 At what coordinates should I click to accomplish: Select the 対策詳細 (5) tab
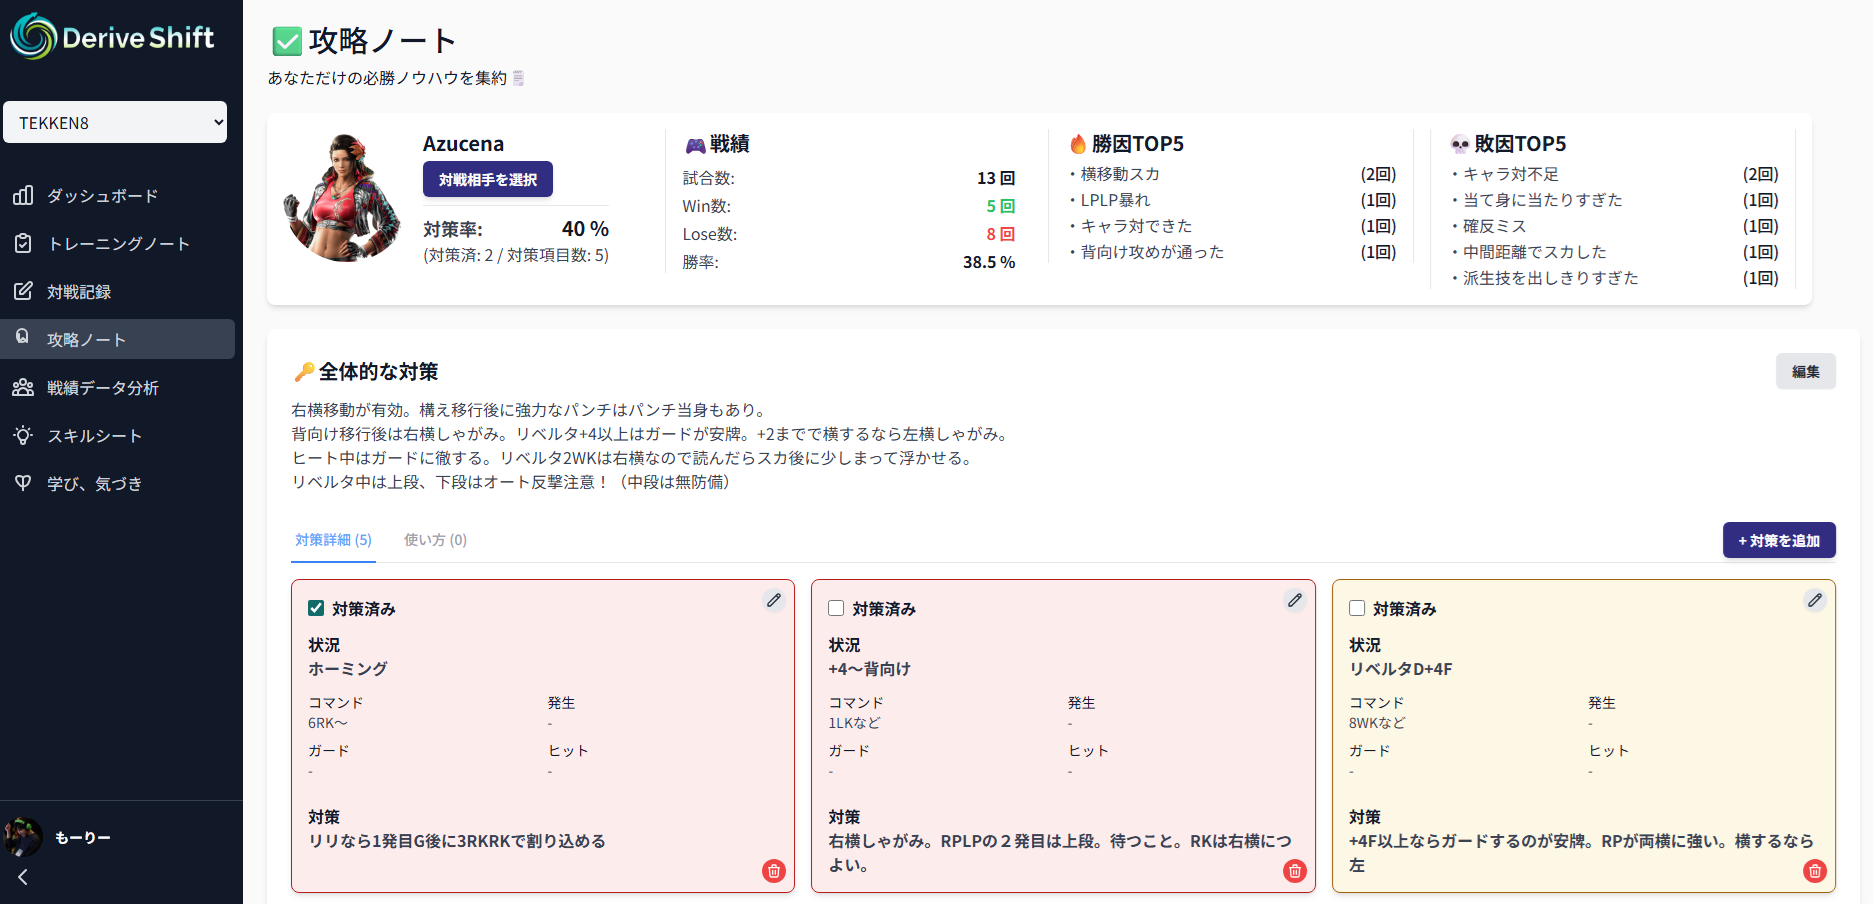[x=333, y=540]
